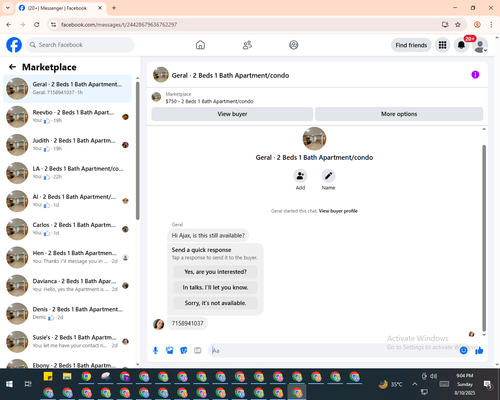Click the Name edit pencil icon
Viewport: 500px width, 400px height.
click(328, 176)
